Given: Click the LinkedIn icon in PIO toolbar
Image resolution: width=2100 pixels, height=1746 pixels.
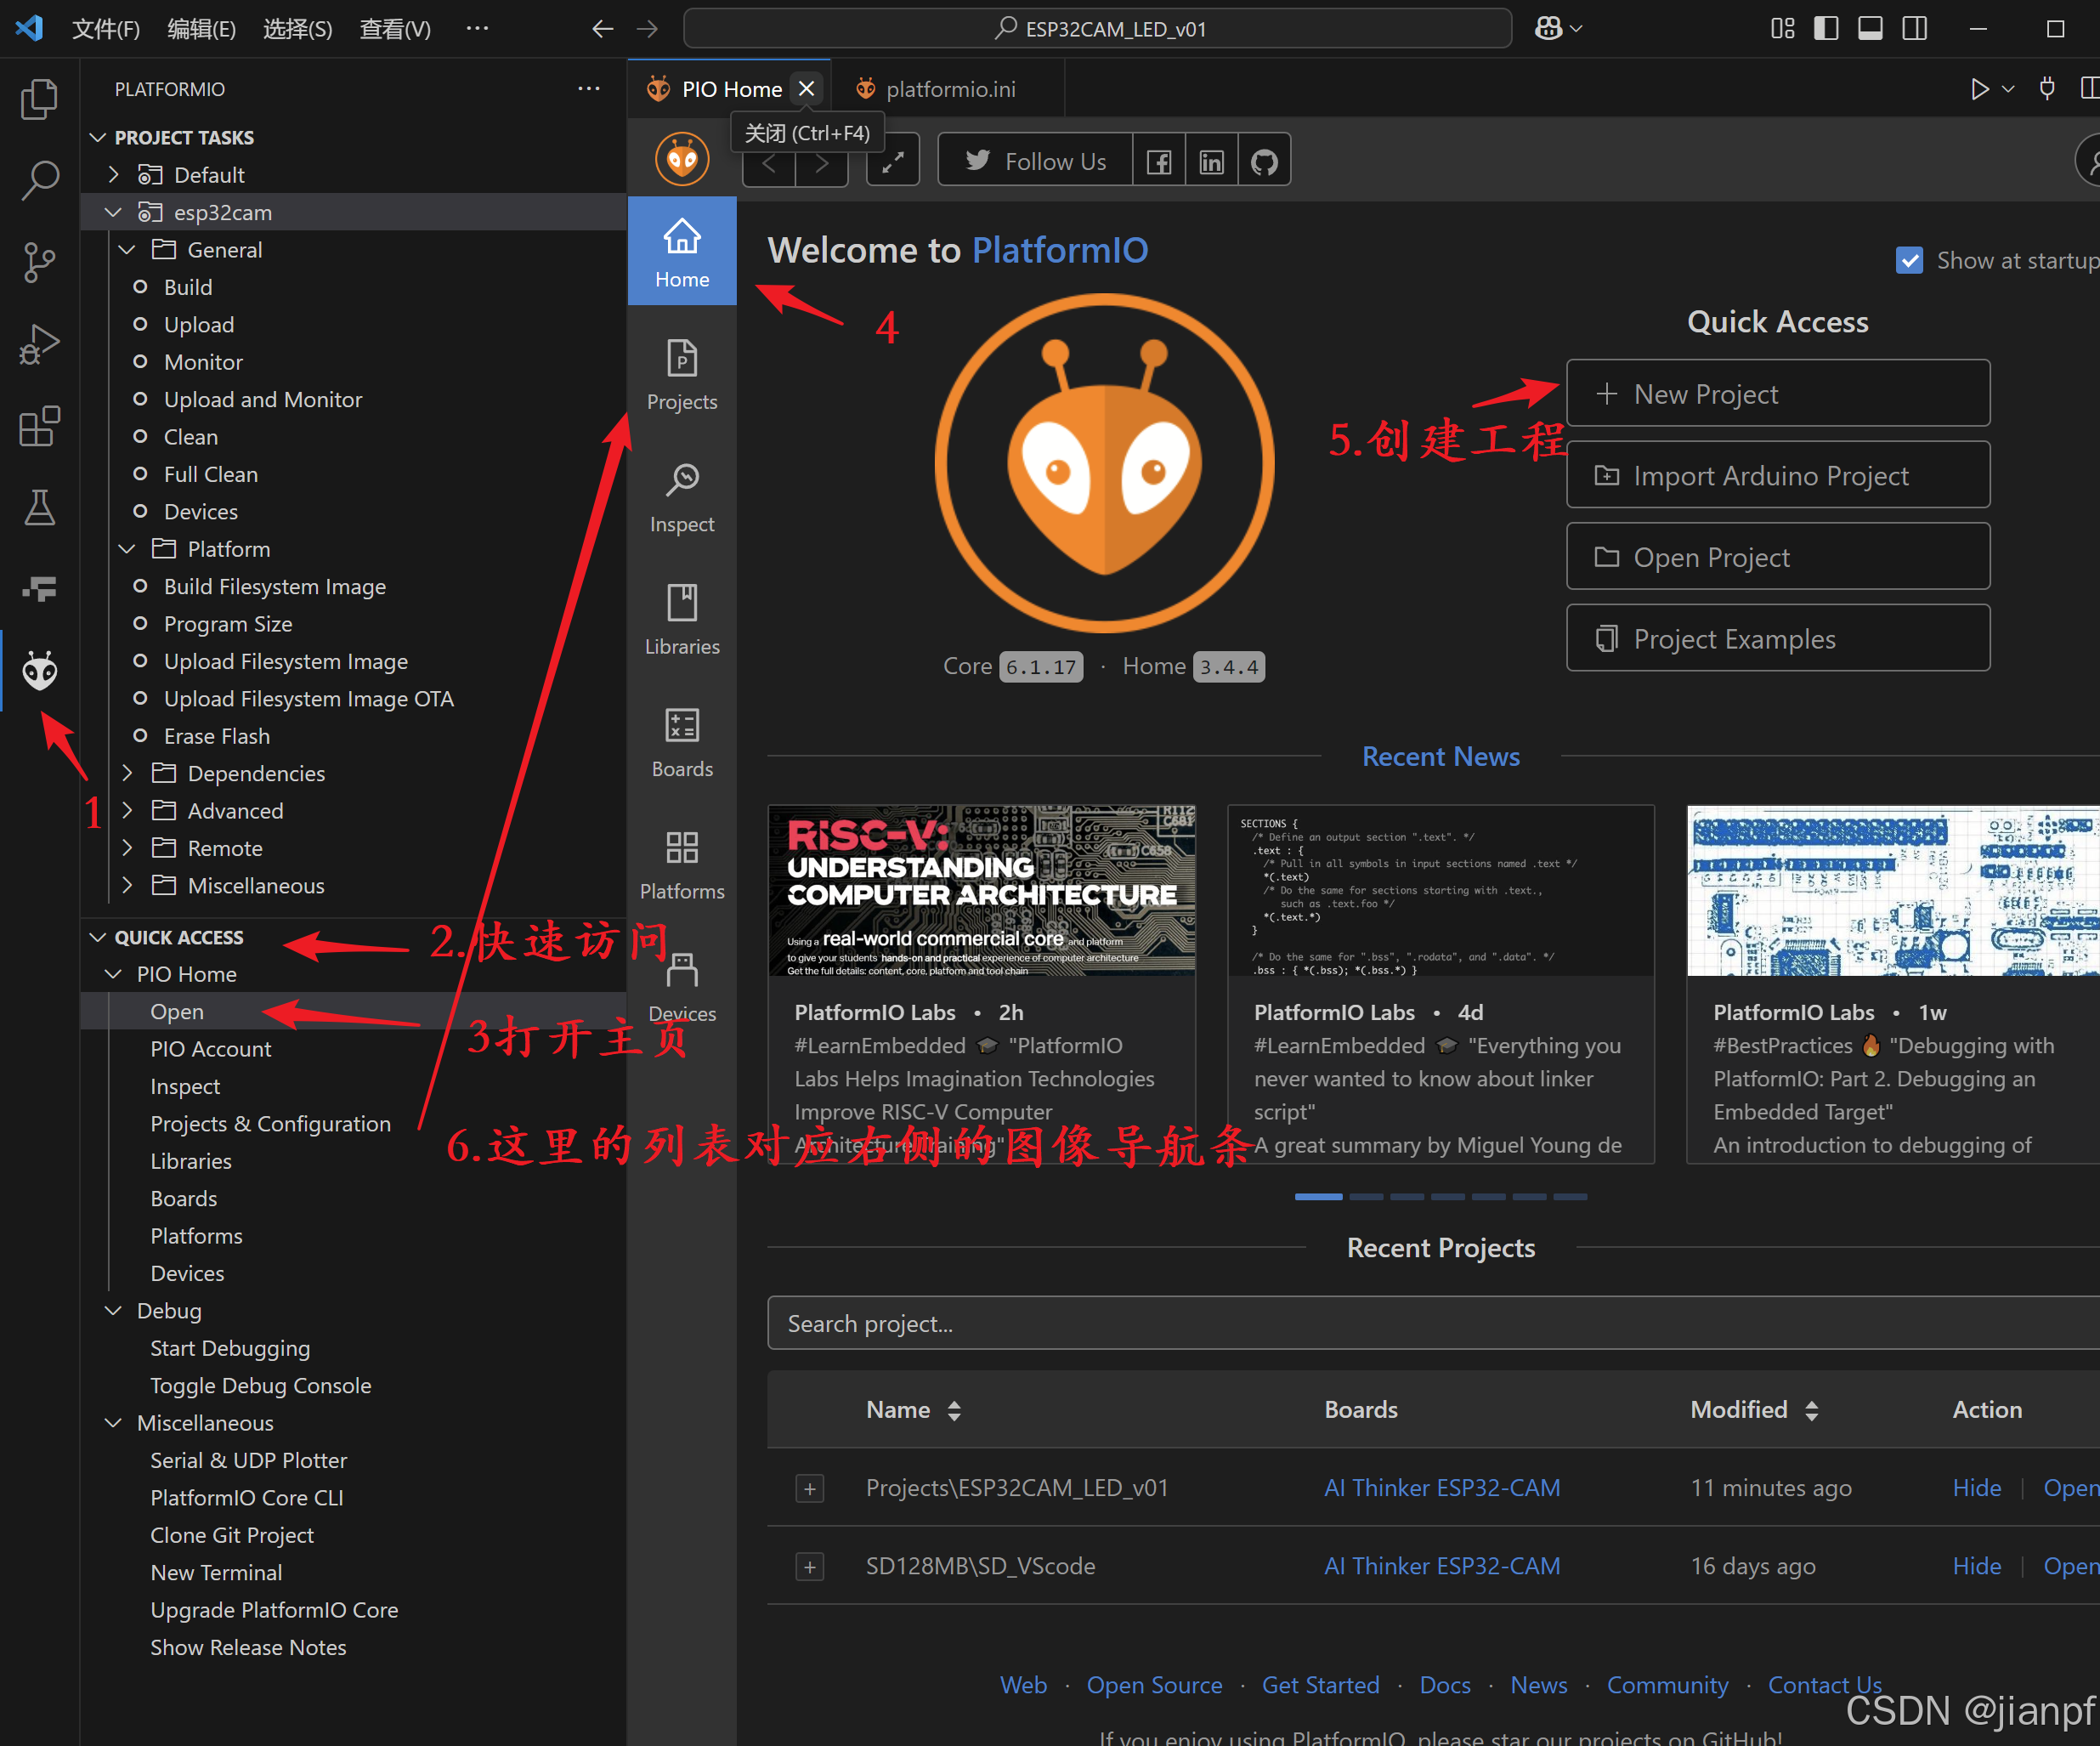Looking at the screenshot, I should 1211,161.
